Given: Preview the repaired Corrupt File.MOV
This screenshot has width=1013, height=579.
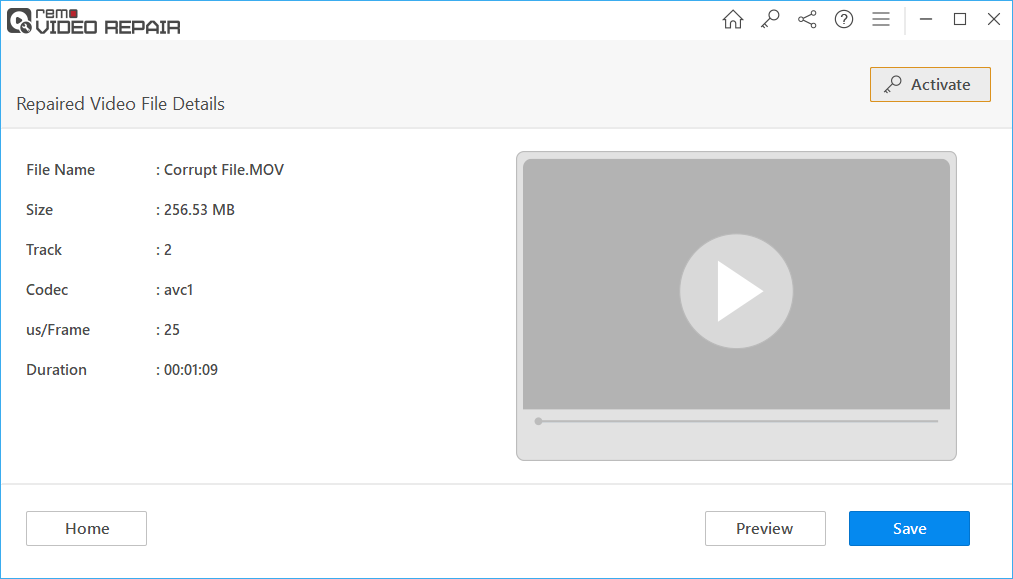Looking at the screenshot, I should coord(765,528).
